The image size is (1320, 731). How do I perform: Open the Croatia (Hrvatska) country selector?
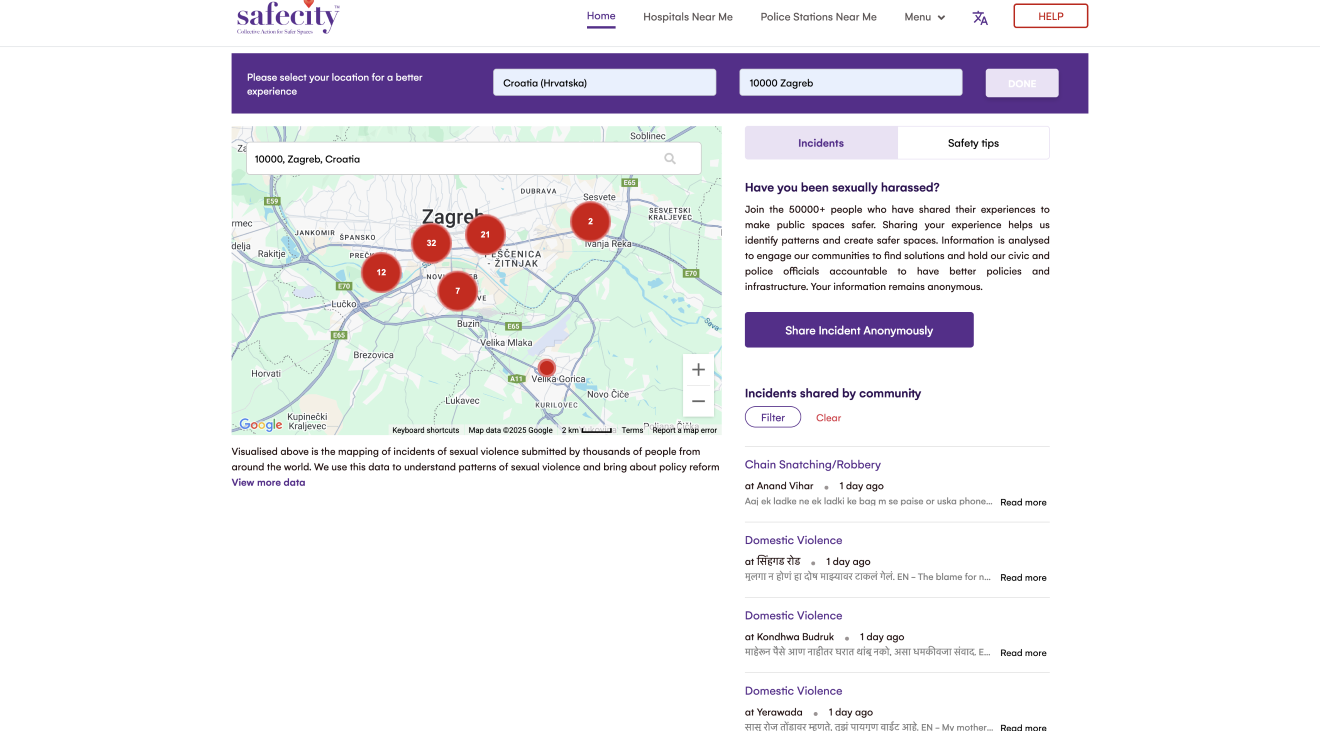(604, 83)
